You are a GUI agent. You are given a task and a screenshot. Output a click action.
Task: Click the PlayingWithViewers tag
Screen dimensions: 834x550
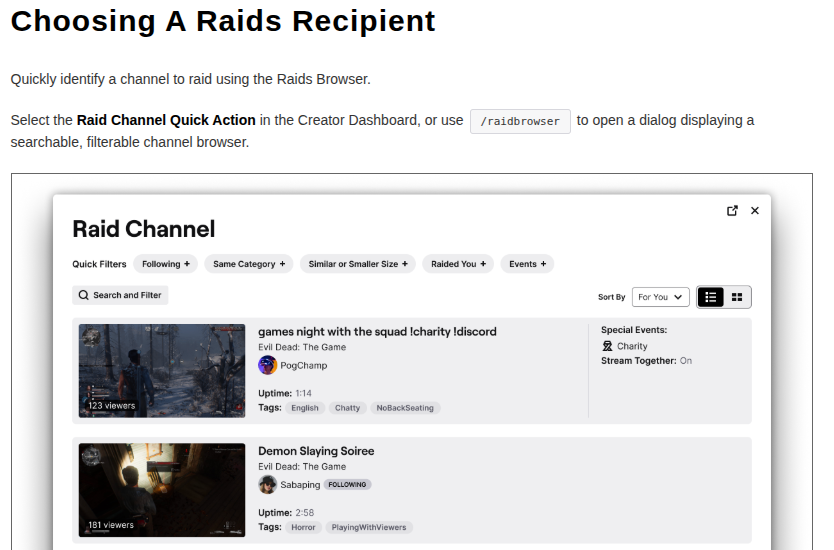tap(369, 527)
